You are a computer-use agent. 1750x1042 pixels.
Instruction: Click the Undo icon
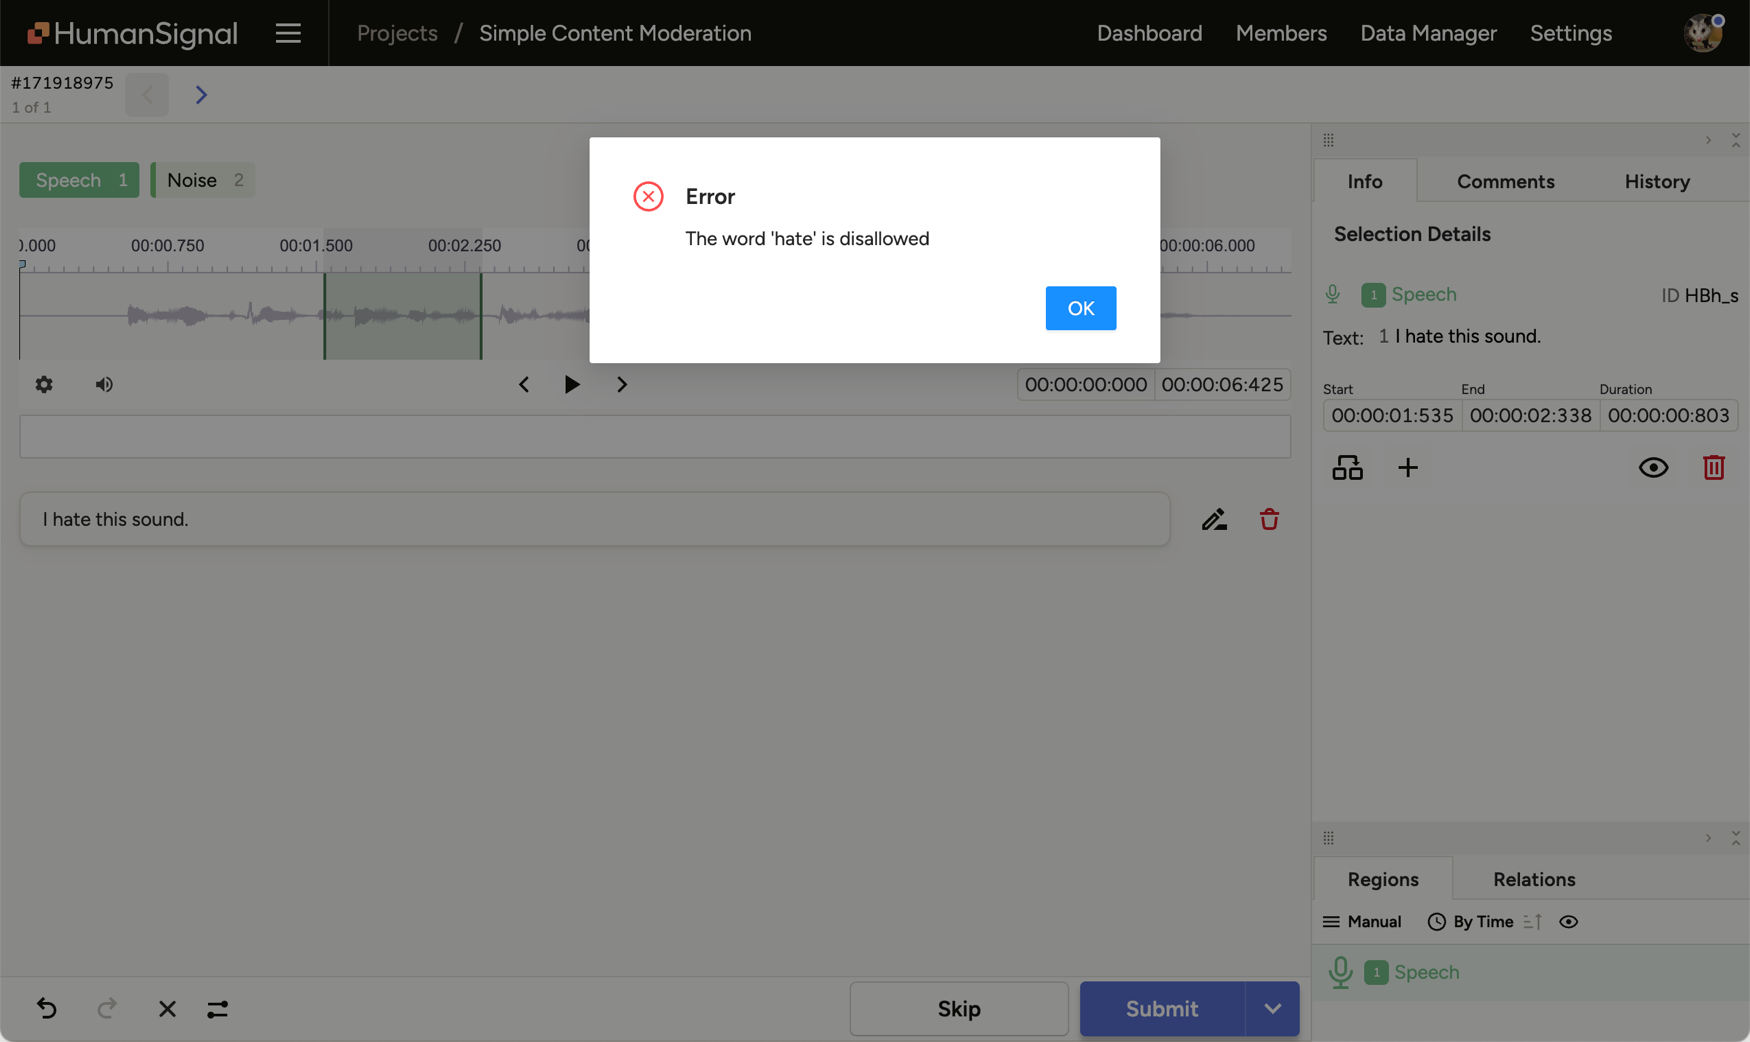tap(46, 1009)
